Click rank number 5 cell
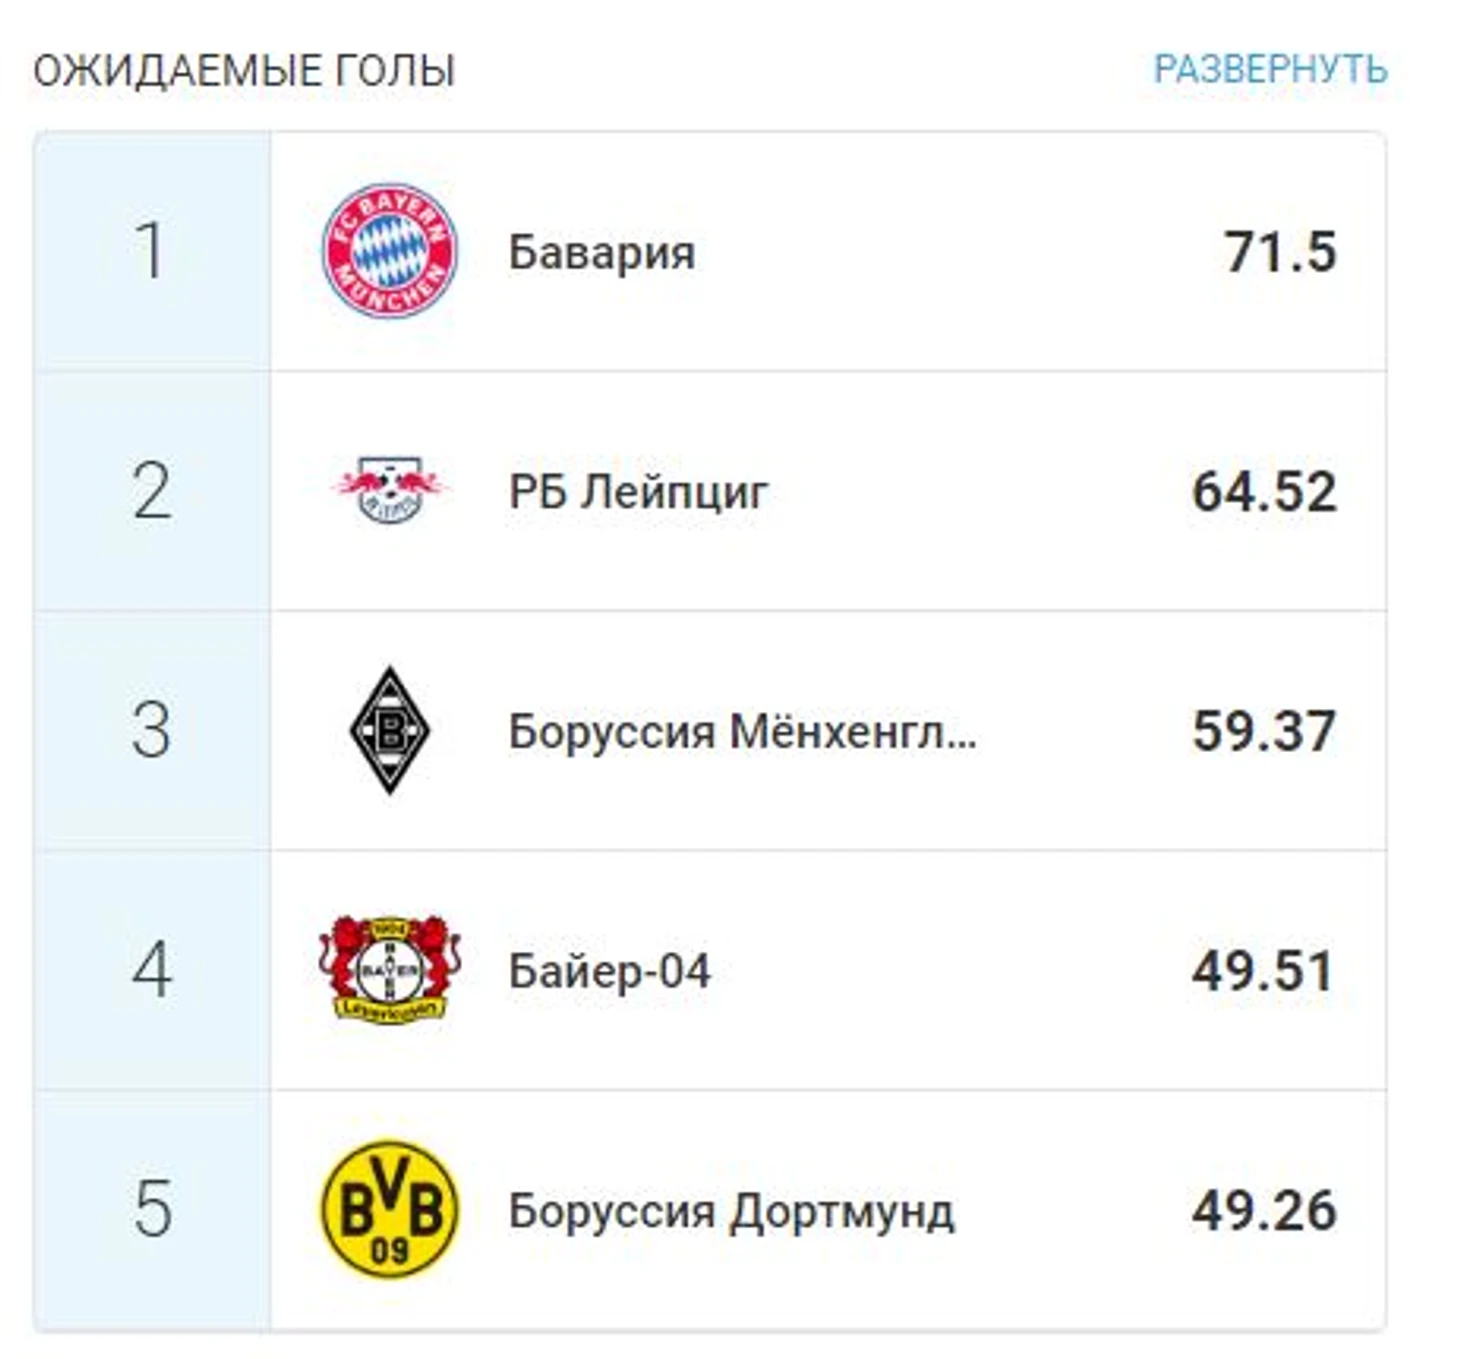The image size is (1460, 1359). (152, 1210)
